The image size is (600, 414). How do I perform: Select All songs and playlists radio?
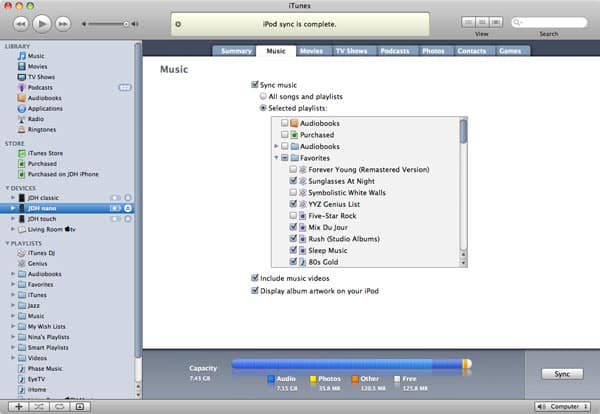point(263,96)
